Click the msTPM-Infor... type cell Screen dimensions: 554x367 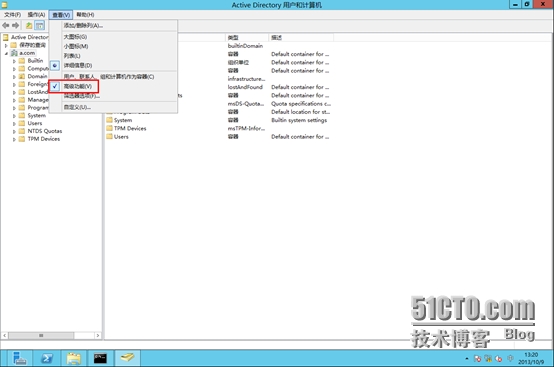[x=246, y=128]
